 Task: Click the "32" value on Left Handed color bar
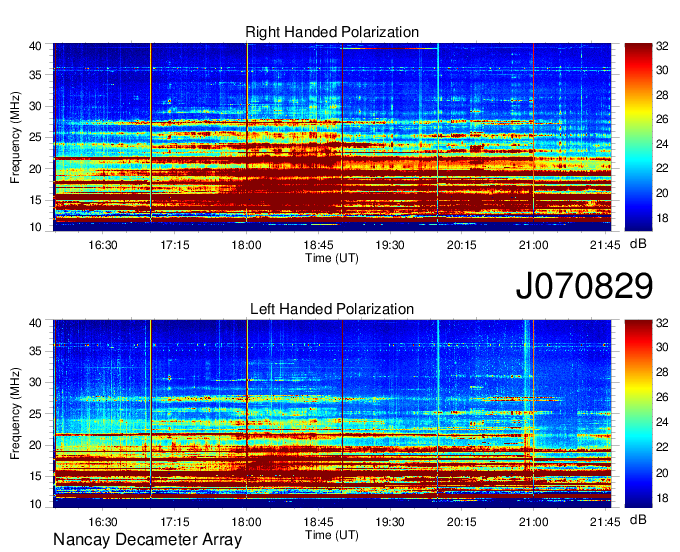pyautogui.click(x=662, y=323)
